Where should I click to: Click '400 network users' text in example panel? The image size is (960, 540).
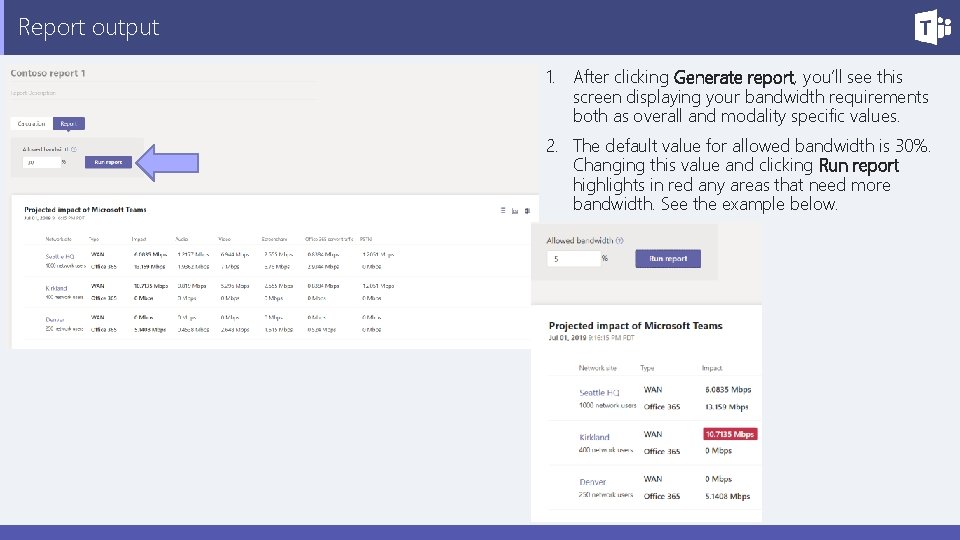click(606, 449)
